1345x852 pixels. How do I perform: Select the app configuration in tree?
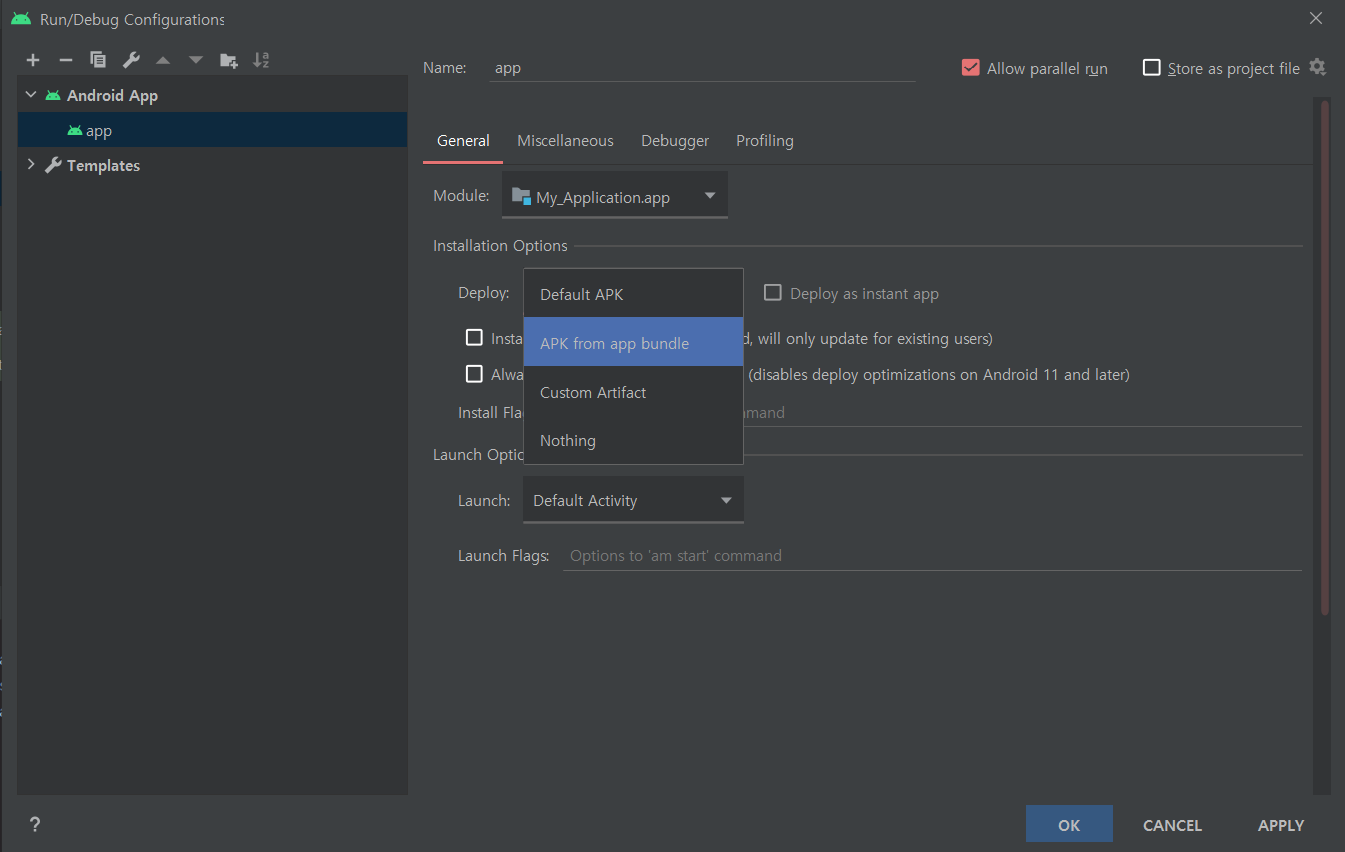212,130
